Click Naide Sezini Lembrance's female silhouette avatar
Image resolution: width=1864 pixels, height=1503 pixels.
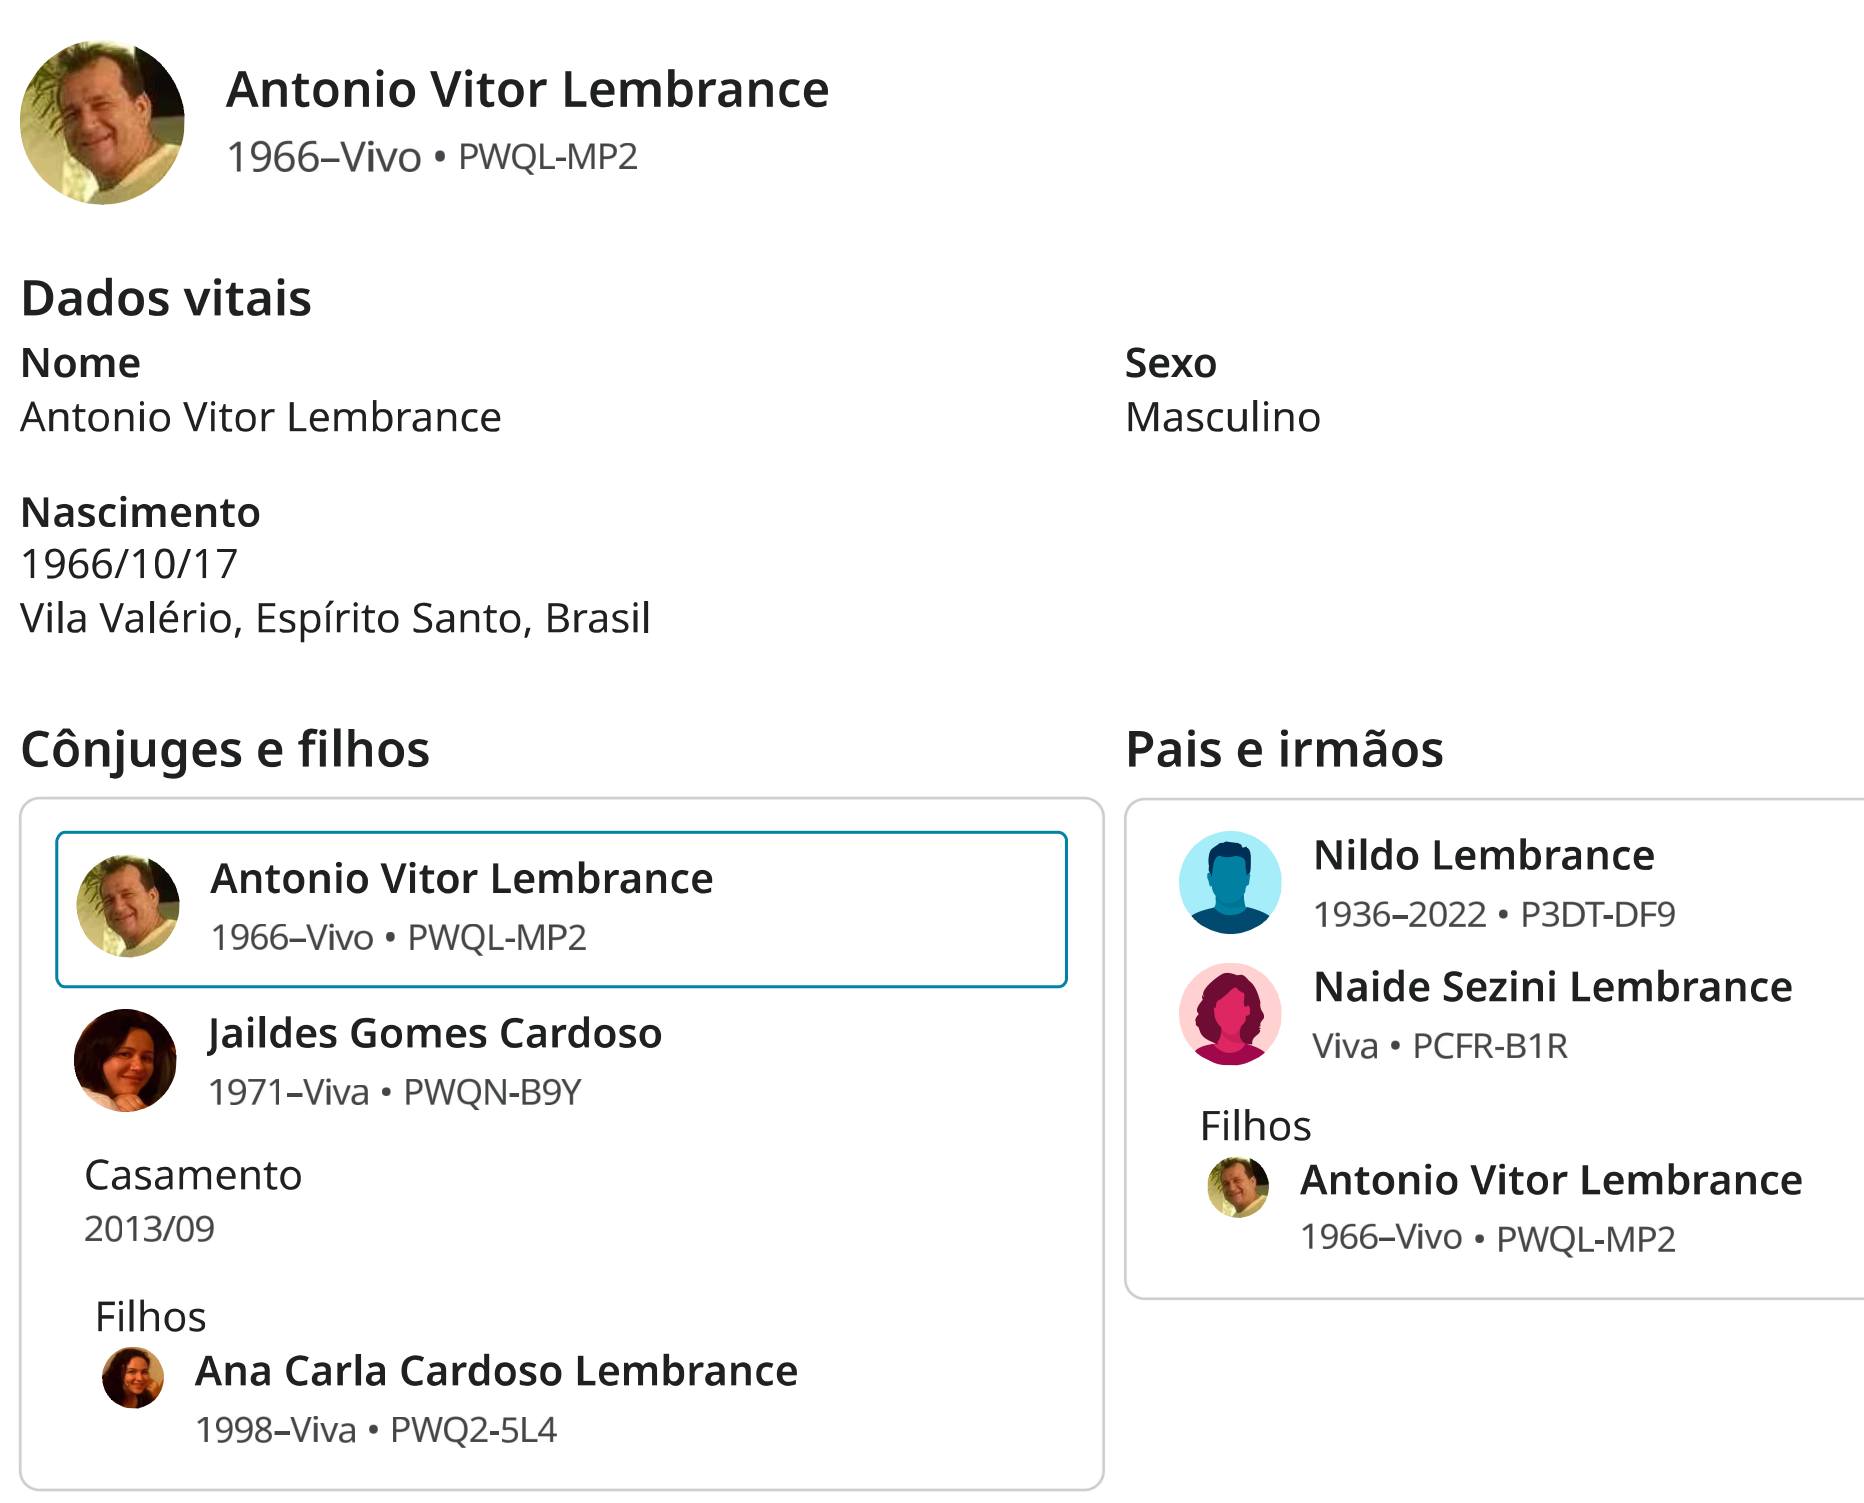pyautogui.click(x=1230, y=1014)
